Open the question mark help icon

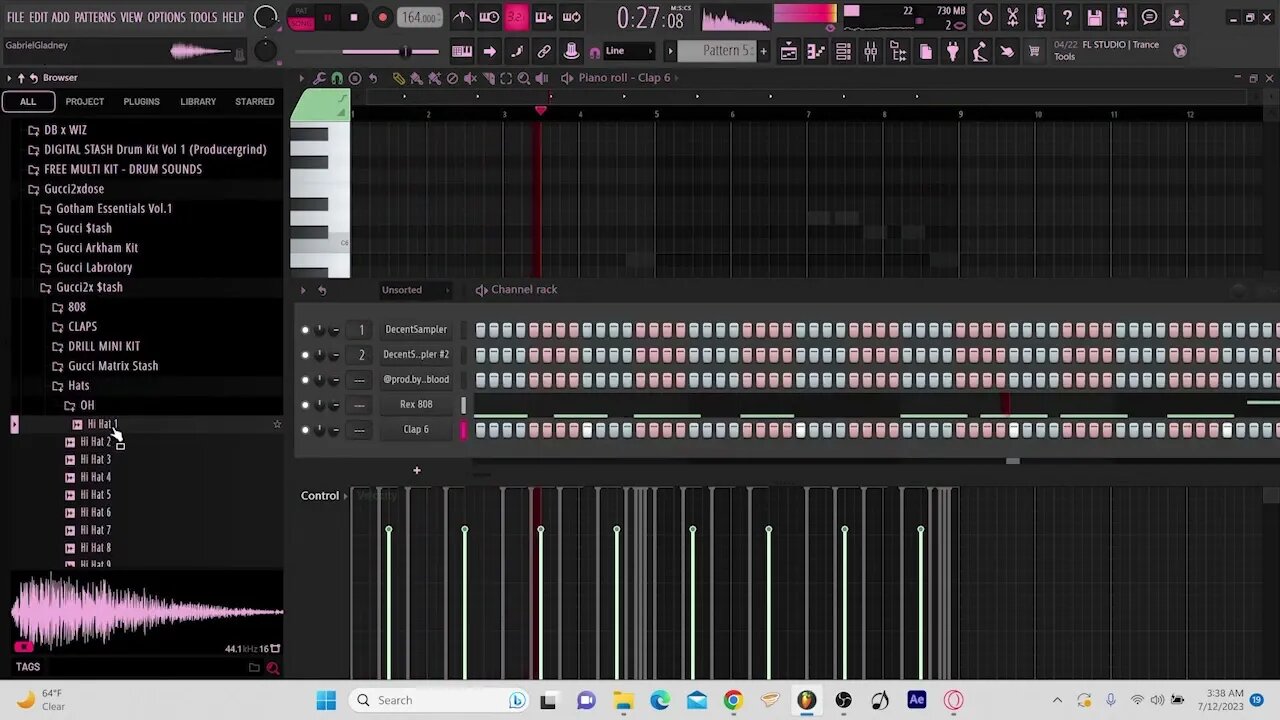point(1067,17)
